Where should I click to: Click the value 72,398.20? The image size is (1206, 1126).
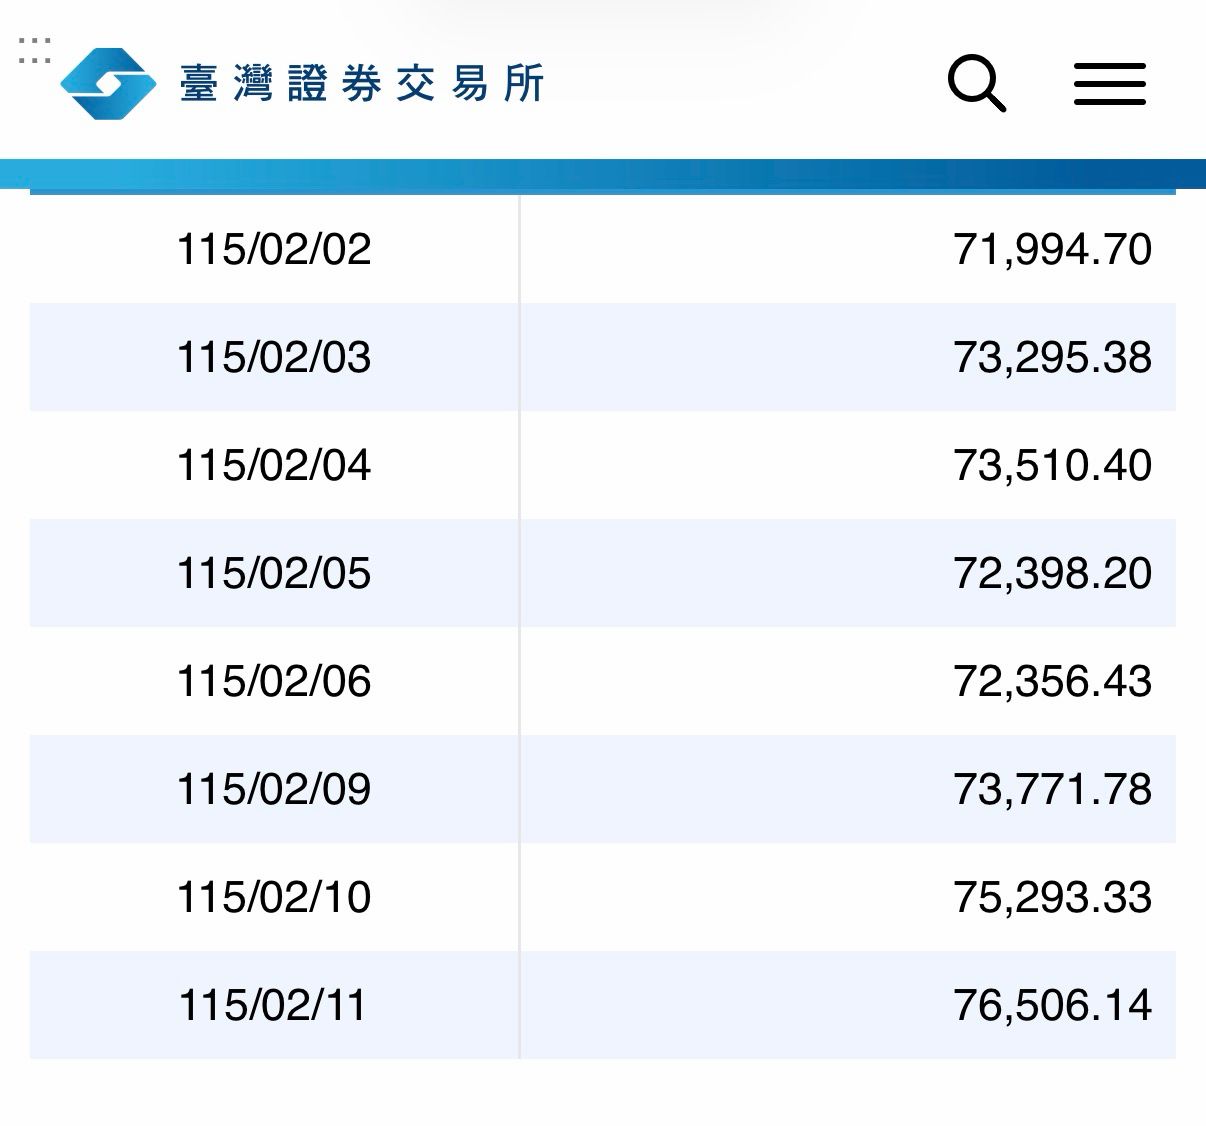click(x=1052, y=573)
